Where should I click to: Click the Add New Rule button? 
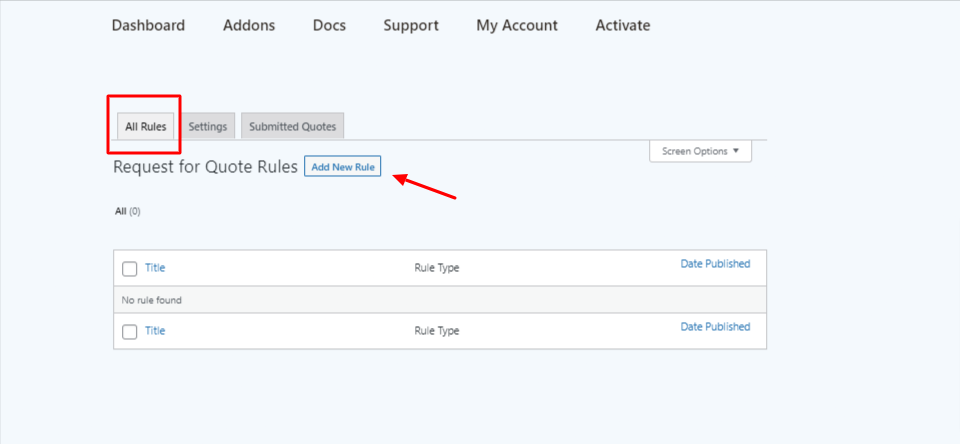343,167
